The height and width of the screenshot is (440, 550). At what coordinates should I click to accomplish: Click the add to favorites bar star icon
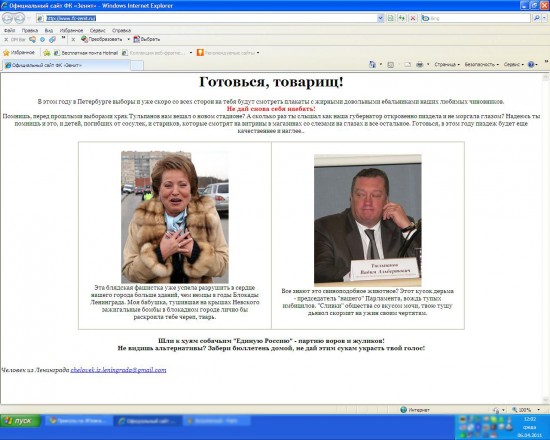(46, 53)
